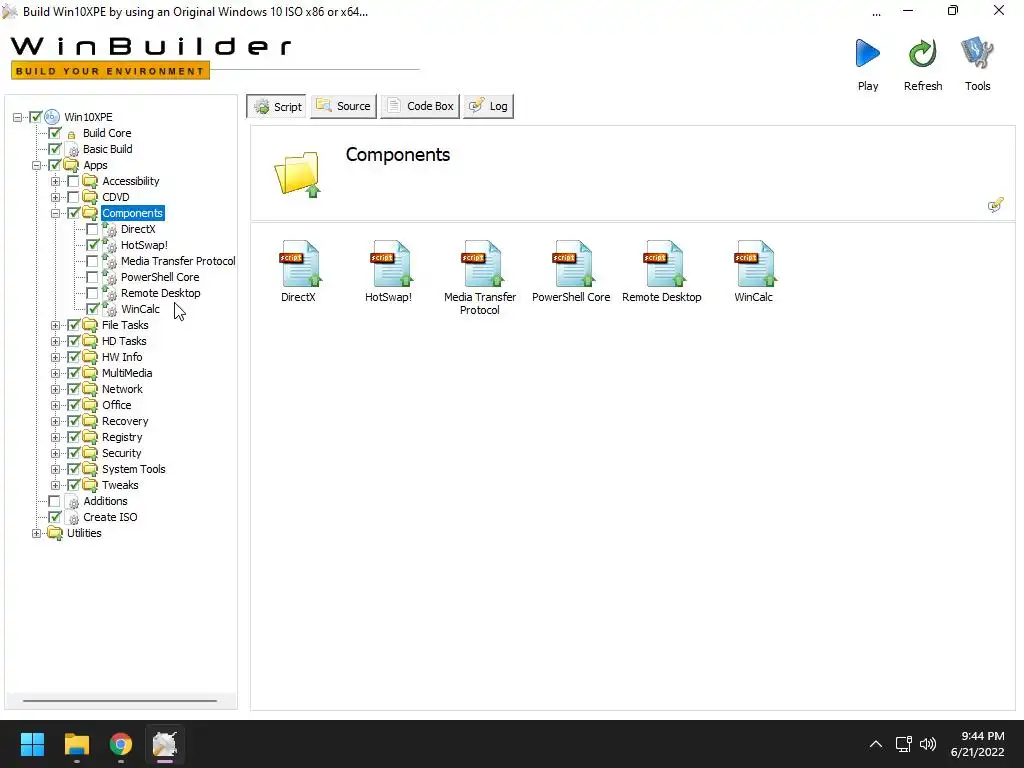Open File Explorer from the taskbar
Image resolution: width=1024 pixels, height=768 pixels.
[x=76, y=744]
